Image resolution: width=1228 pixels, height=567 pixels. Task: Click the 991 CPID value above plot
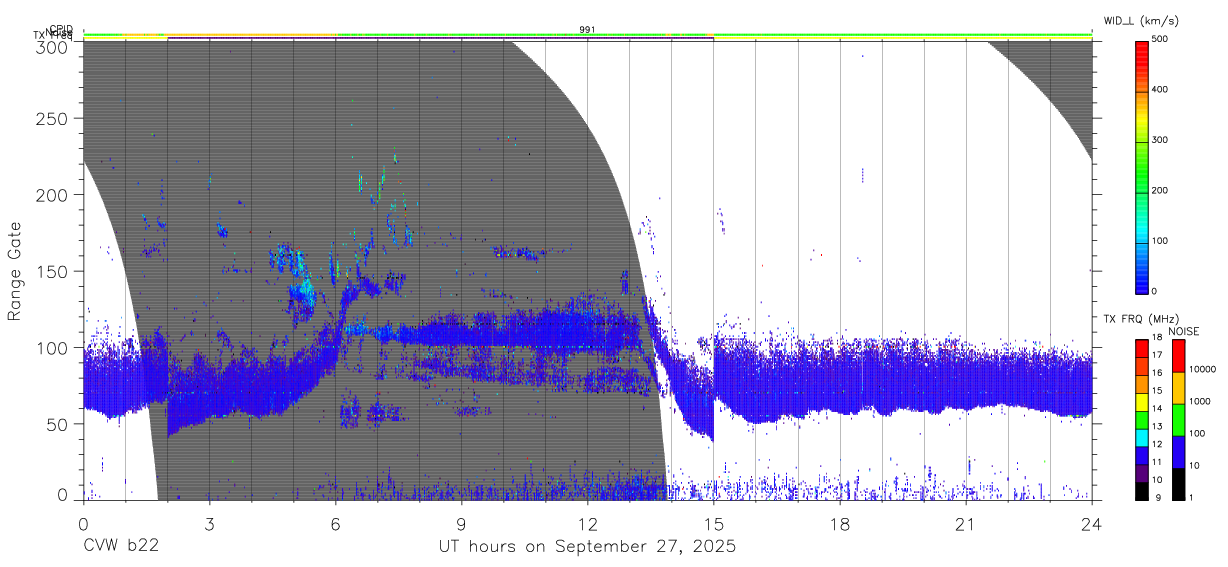[x=587, y=30]
